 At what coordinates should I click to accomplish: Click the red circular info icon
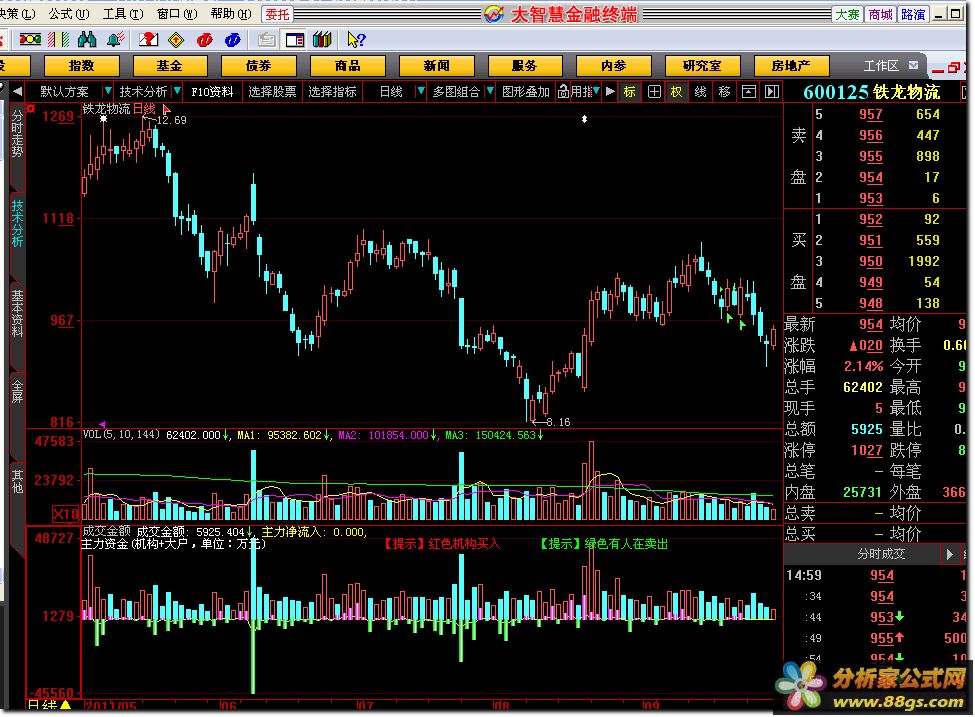205,40
